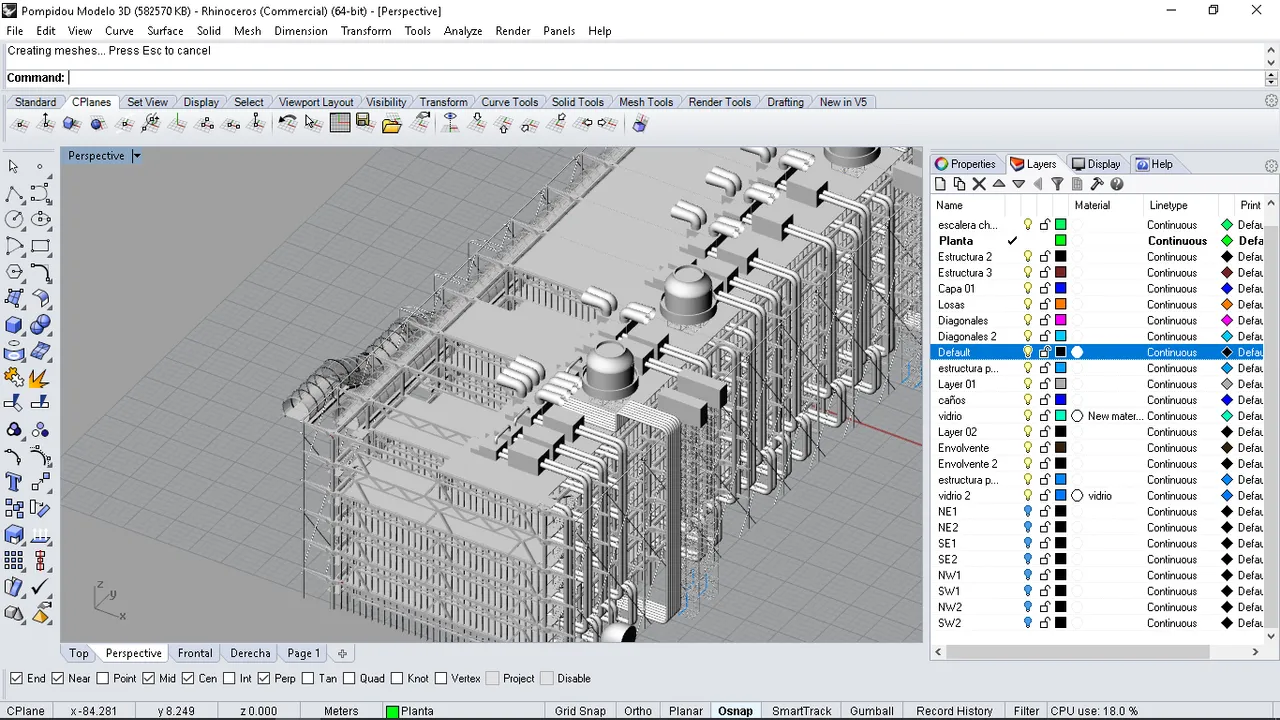Click the hammer Tools icon in Layers panel
The width and height of the screenshot is (1280, 720).
(x=1097, y=184)
